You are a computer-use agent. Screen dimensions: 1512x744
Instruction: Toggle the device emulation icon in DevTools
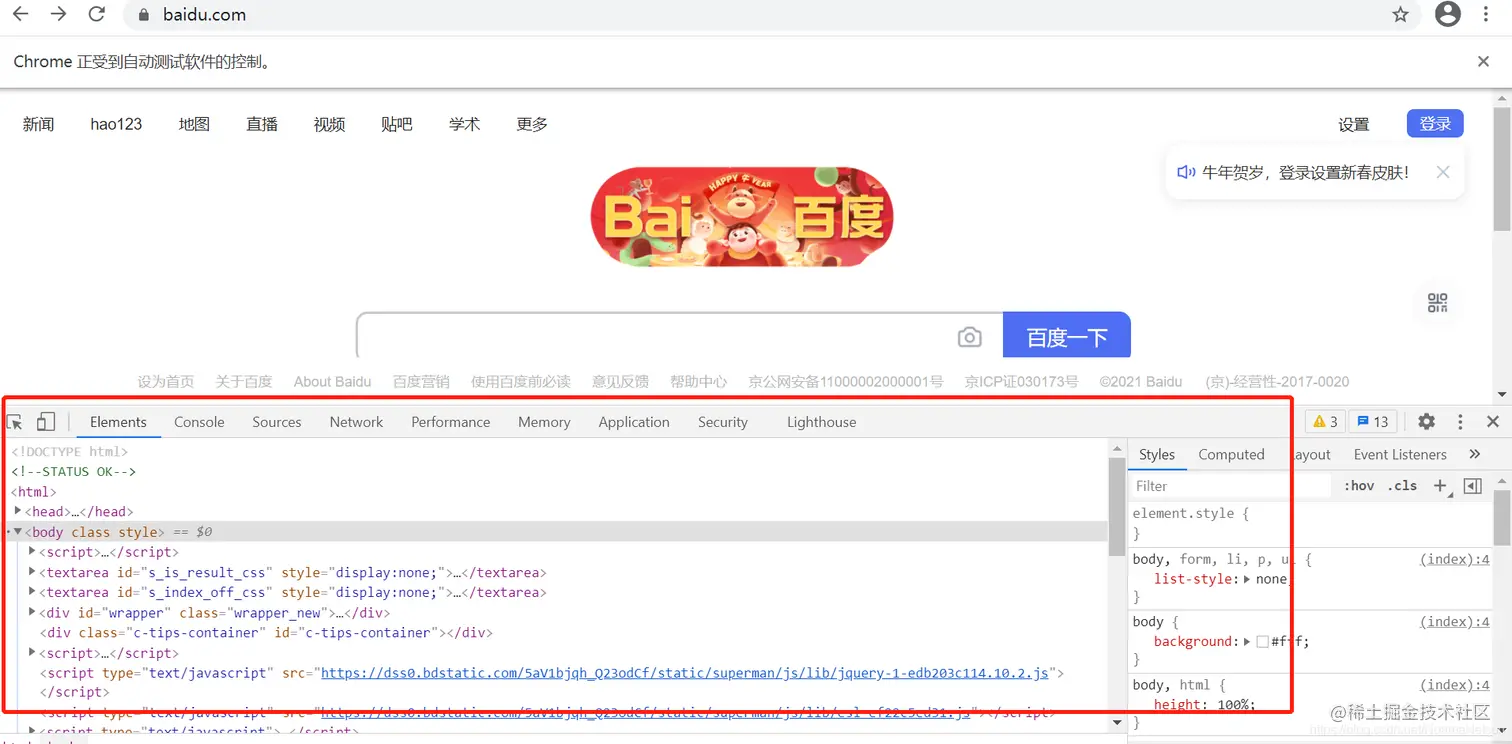[x=45, y=421]
